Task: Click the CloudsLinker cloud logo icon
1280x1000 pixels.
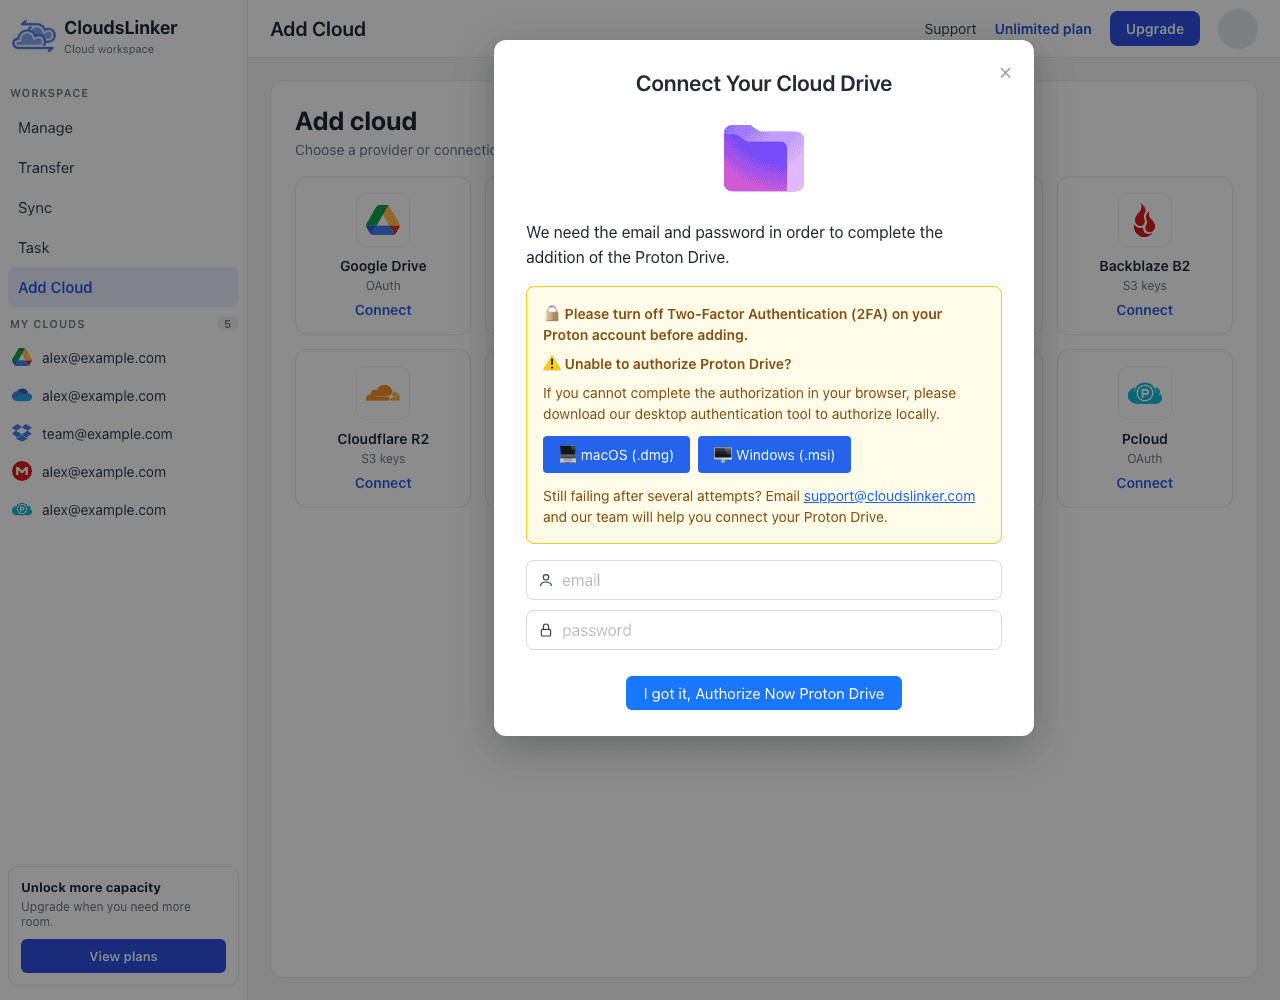Action: [x=33, y=36]
